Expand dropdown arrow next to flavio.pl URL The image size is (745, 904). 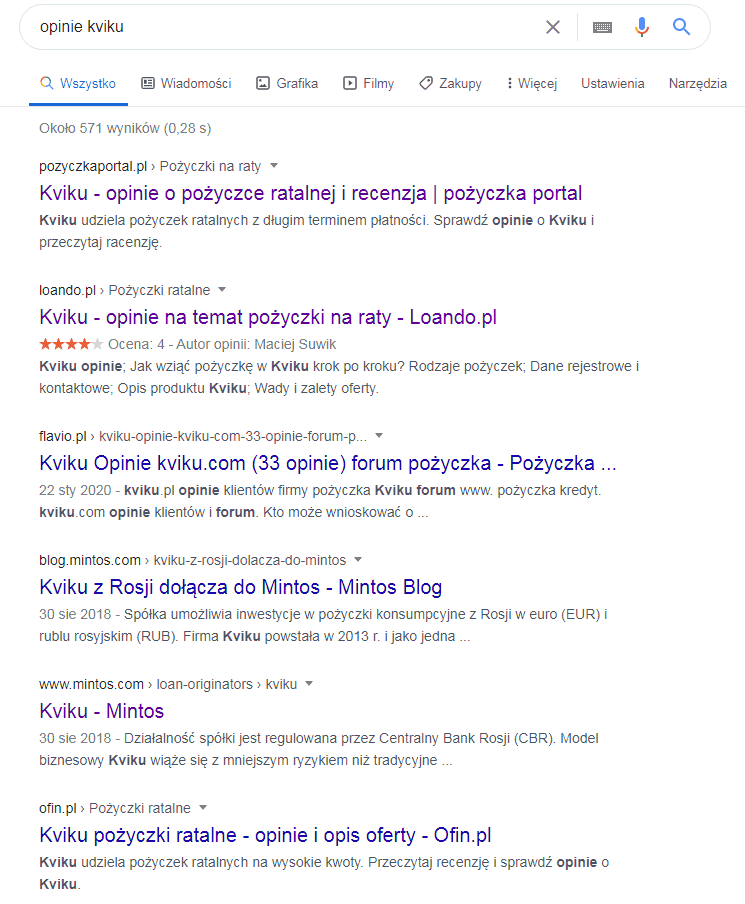[379, 436]
